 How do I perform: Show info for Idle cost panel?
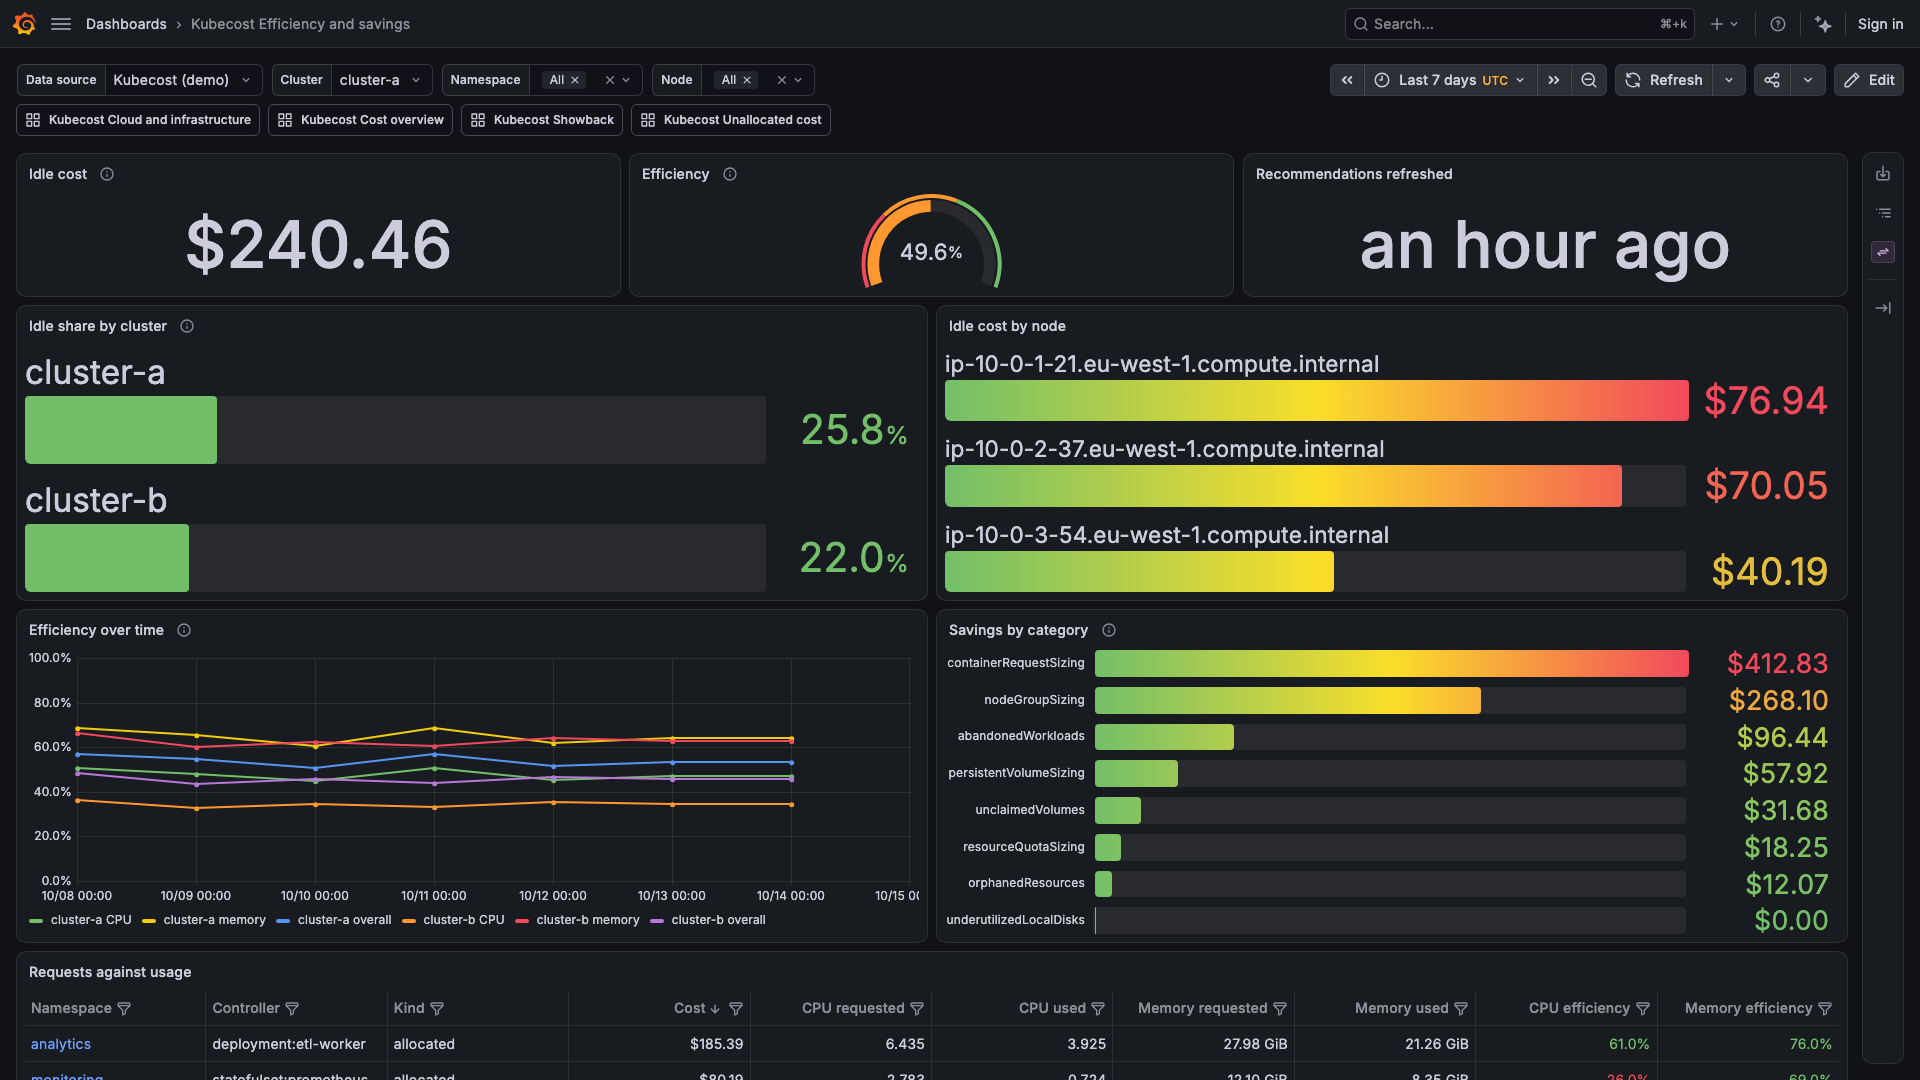tap(107, 174)
